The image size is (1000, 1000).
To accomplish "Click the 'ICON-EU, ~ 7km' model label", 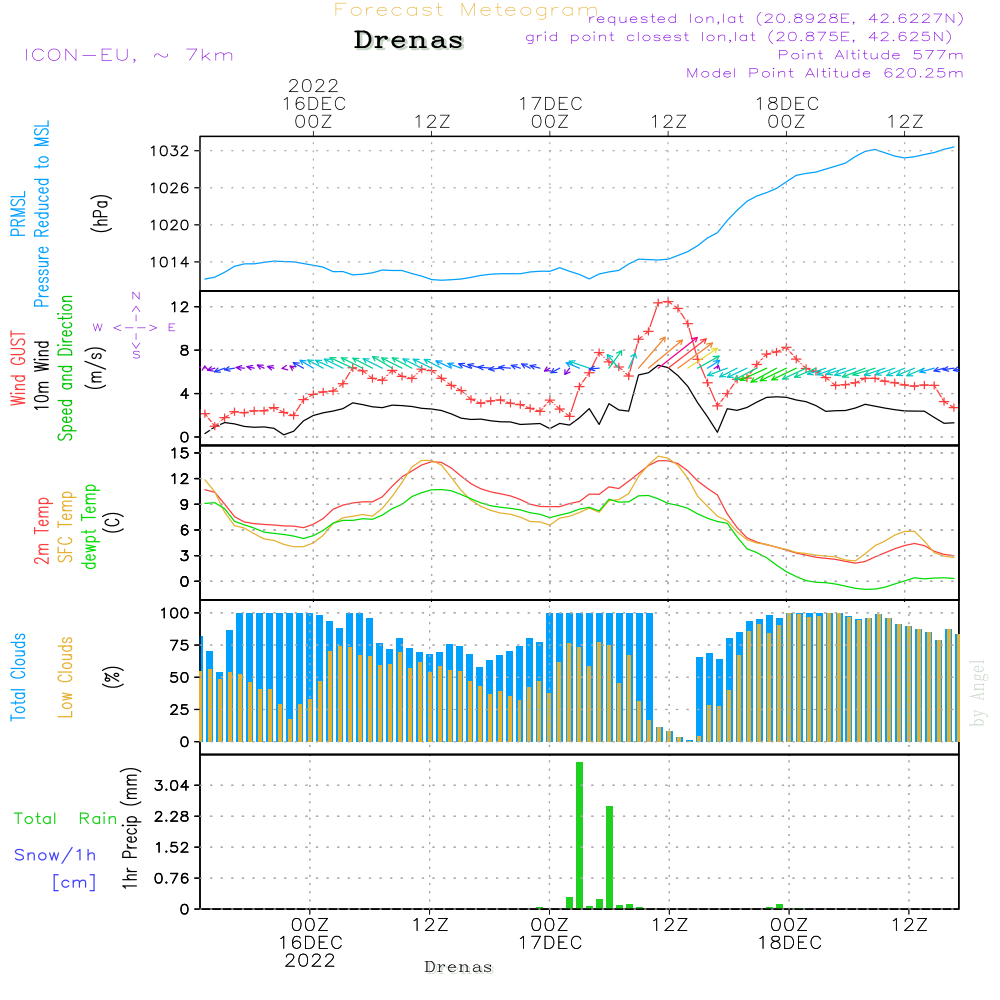I will pos(129,55).
